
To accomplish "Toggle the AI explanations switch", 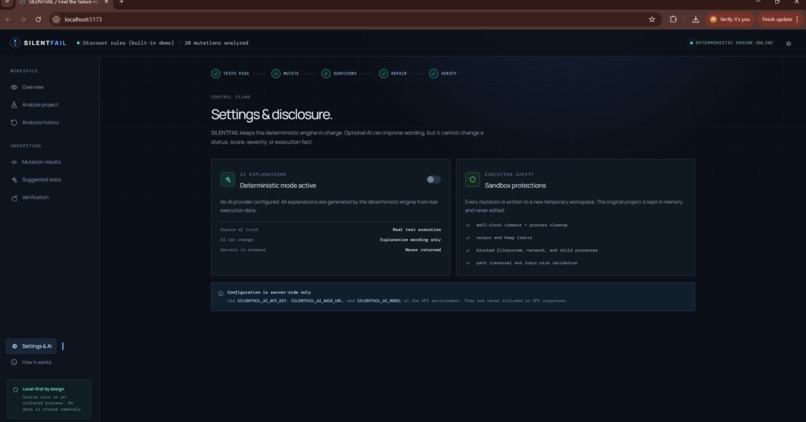I will coord(433,179).
